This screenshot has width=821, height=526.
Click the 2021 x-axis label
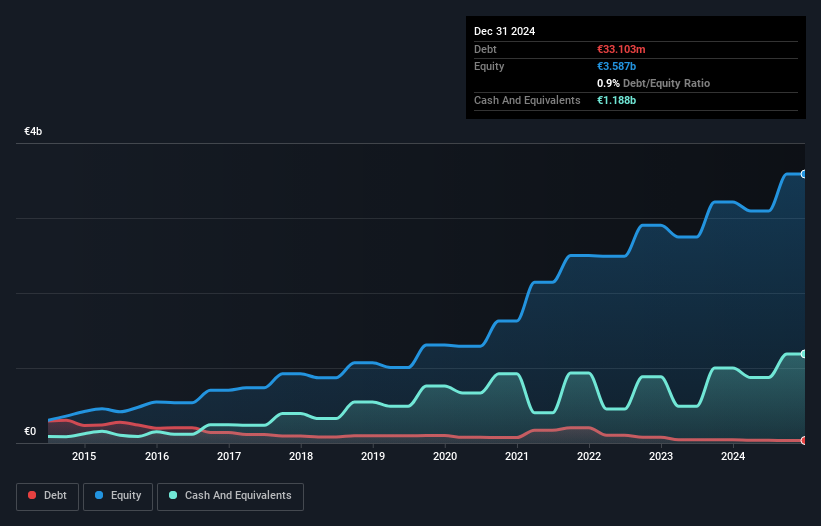click(x=517, y=456)
